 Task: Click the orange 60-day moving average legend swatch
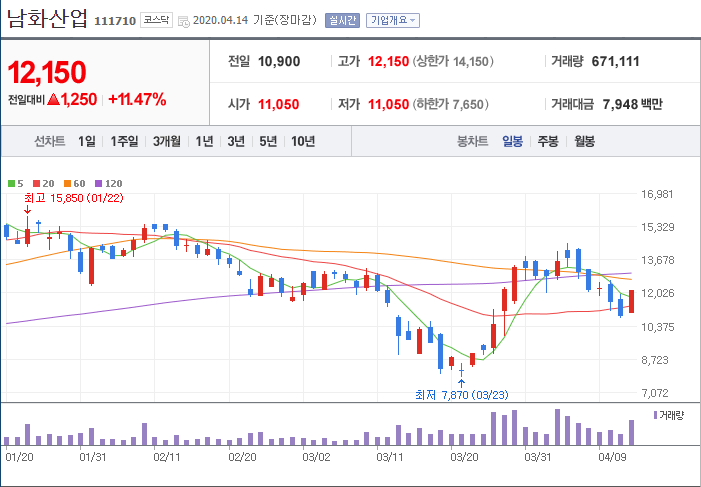point(68,183)
